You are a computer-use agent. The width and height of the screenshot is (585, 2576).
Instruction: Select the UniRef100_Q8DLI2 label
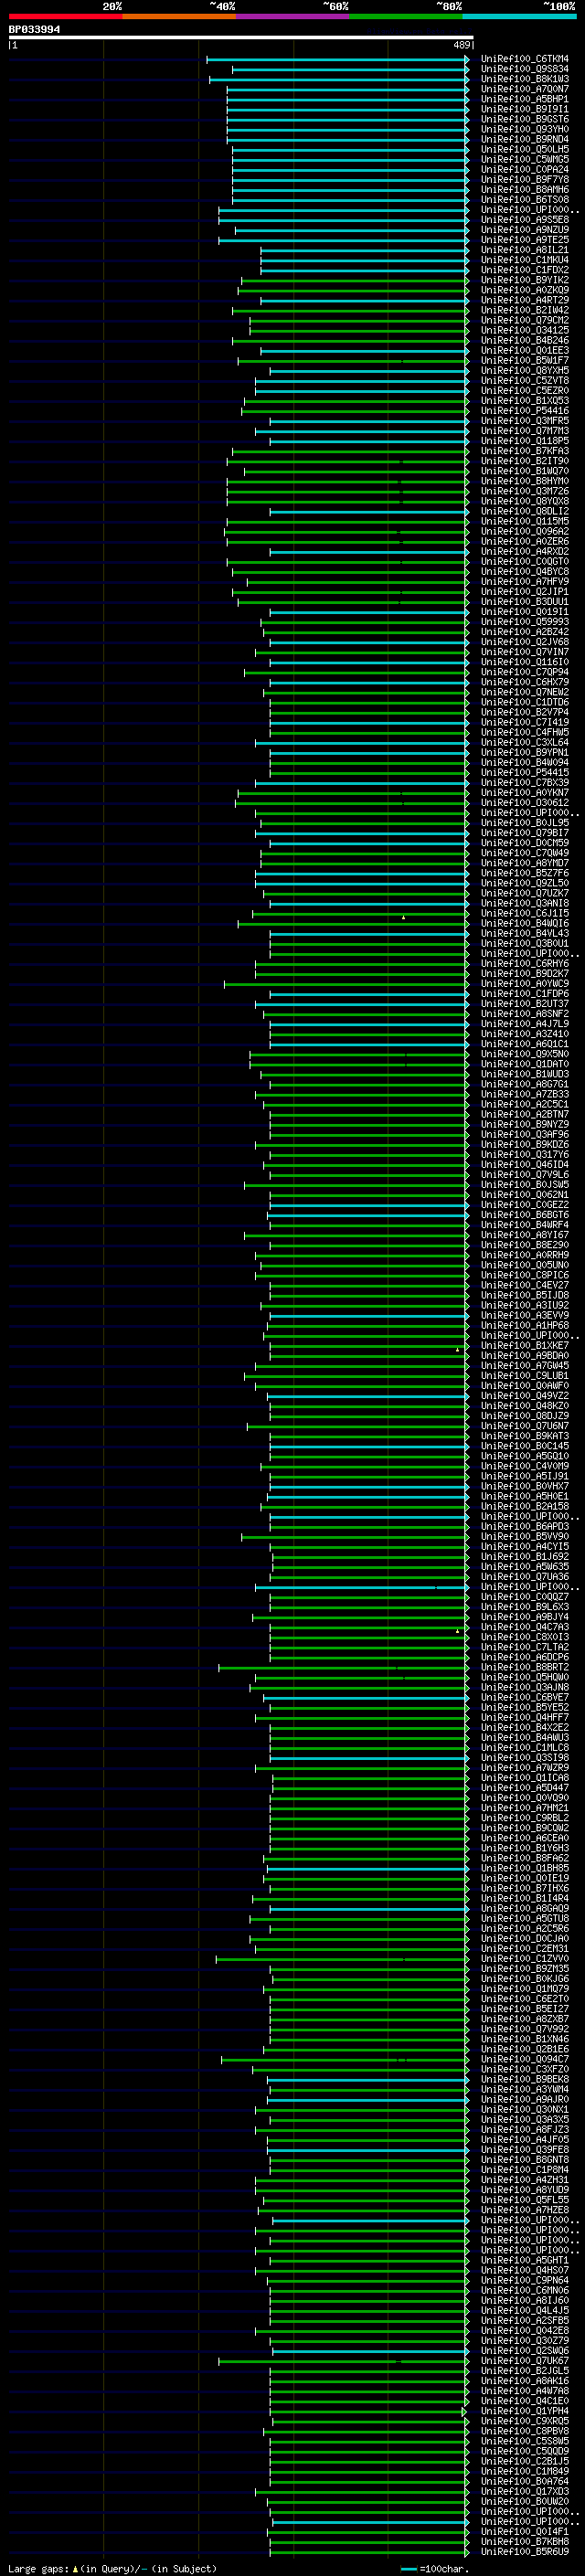point(524,511)
